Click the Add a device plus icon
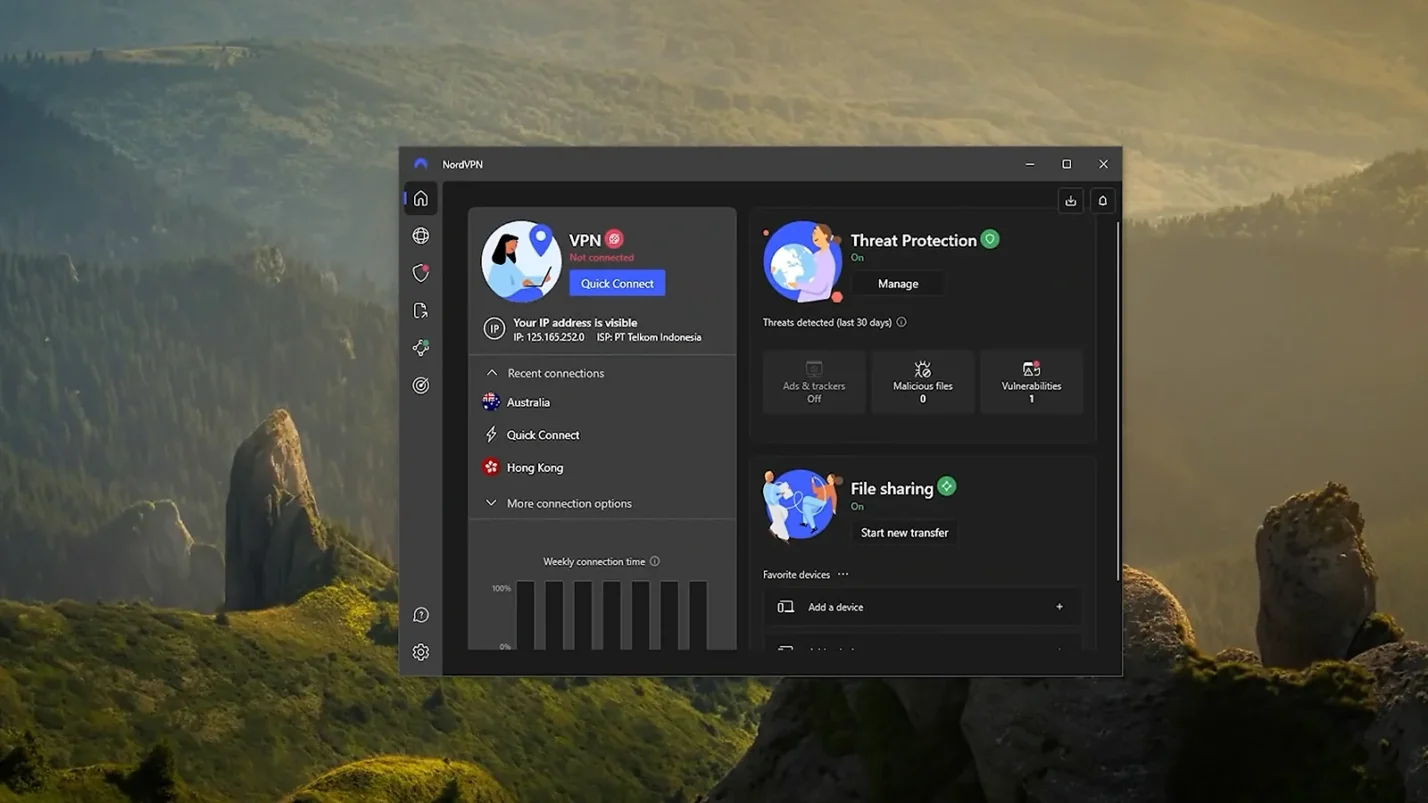Screen dimensions: 1428x803 (1060, 607)
